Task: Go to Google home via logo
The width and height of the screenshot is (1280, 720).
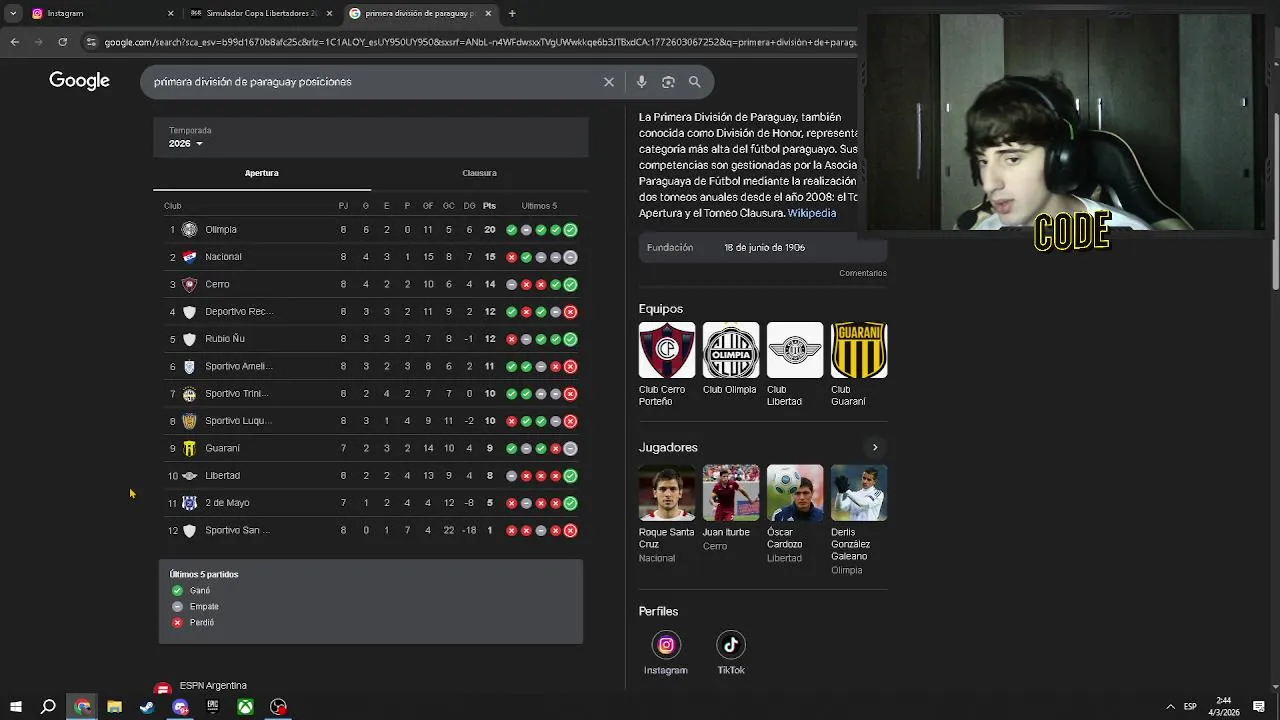Action: point(79,81)
